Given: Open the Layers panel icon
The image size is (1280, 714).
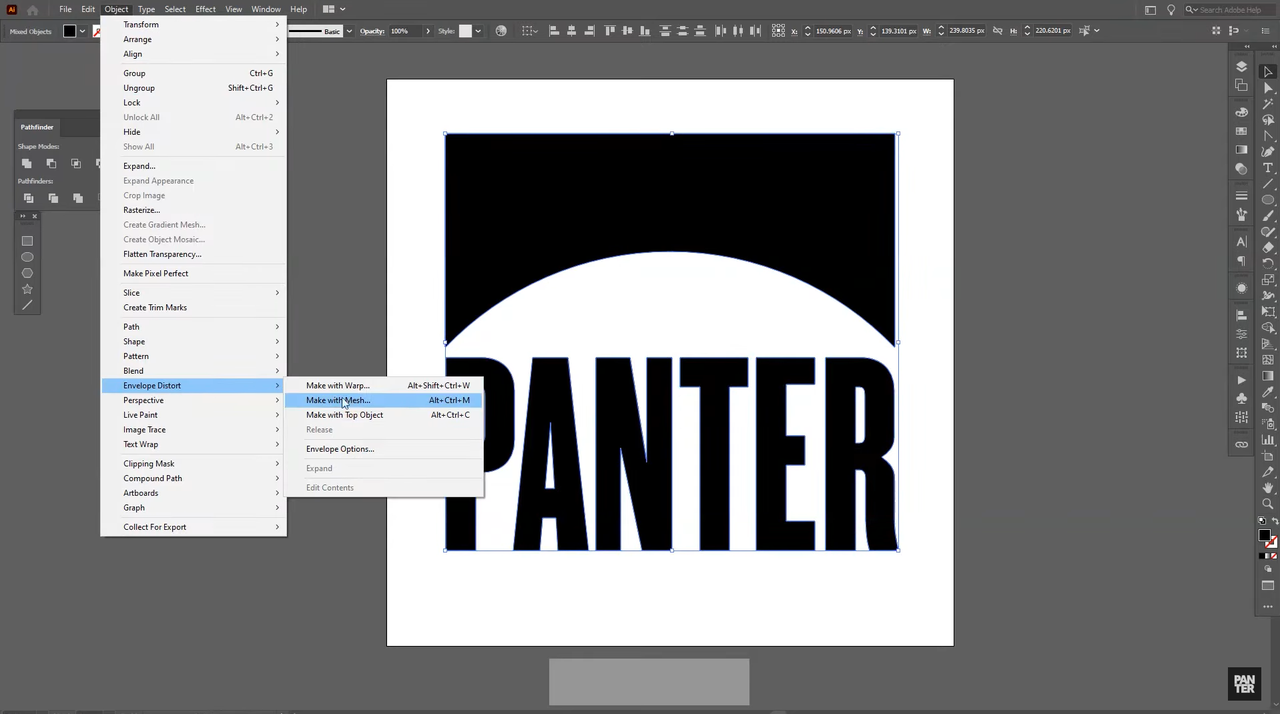Looking at the screenshot, I should coord(1241,67).
